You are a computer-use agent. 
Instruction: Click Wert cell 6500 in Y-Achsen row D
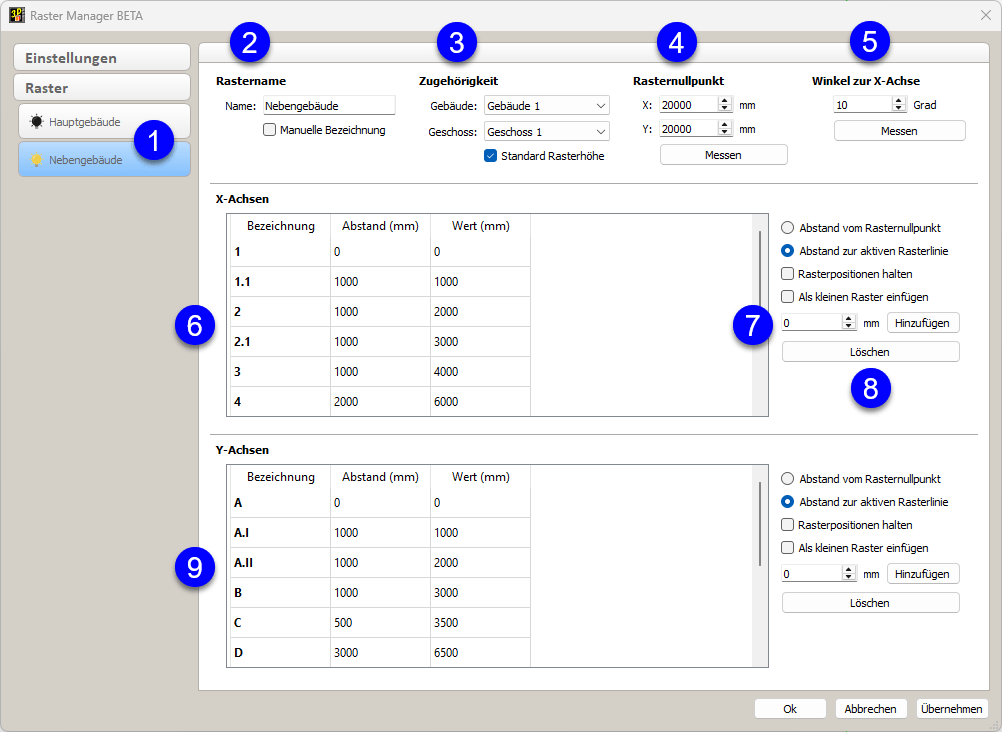tap(480, 653)
